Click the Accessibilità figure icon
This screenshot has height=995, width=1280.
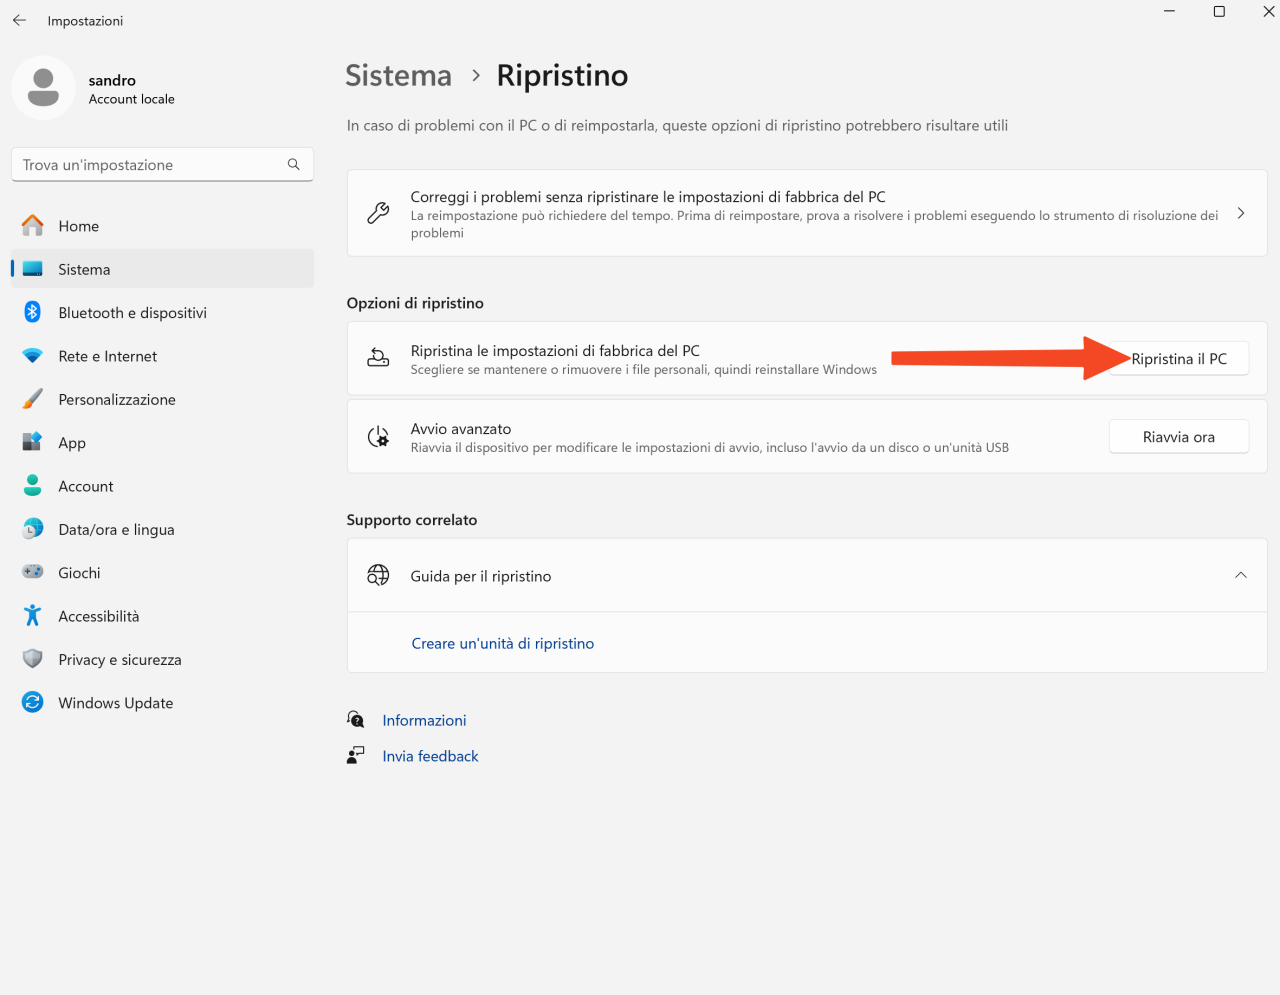click(x=33, y=616)
